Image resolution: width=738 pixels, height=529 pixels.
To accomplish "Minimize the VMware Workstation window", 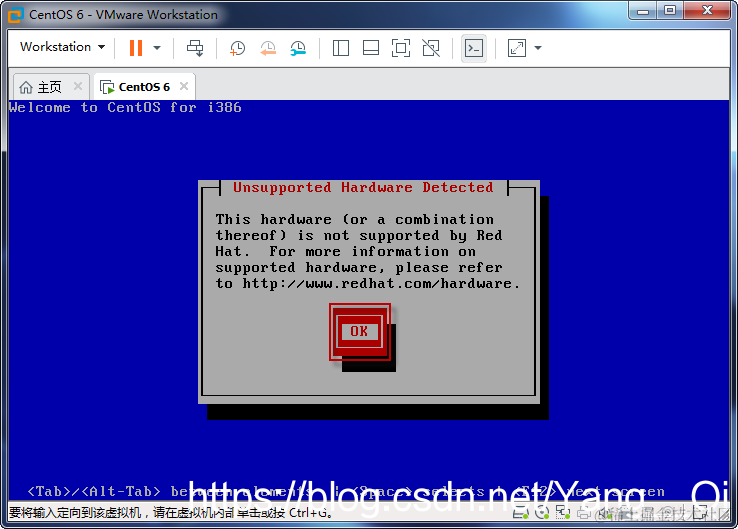I will 643,11.
